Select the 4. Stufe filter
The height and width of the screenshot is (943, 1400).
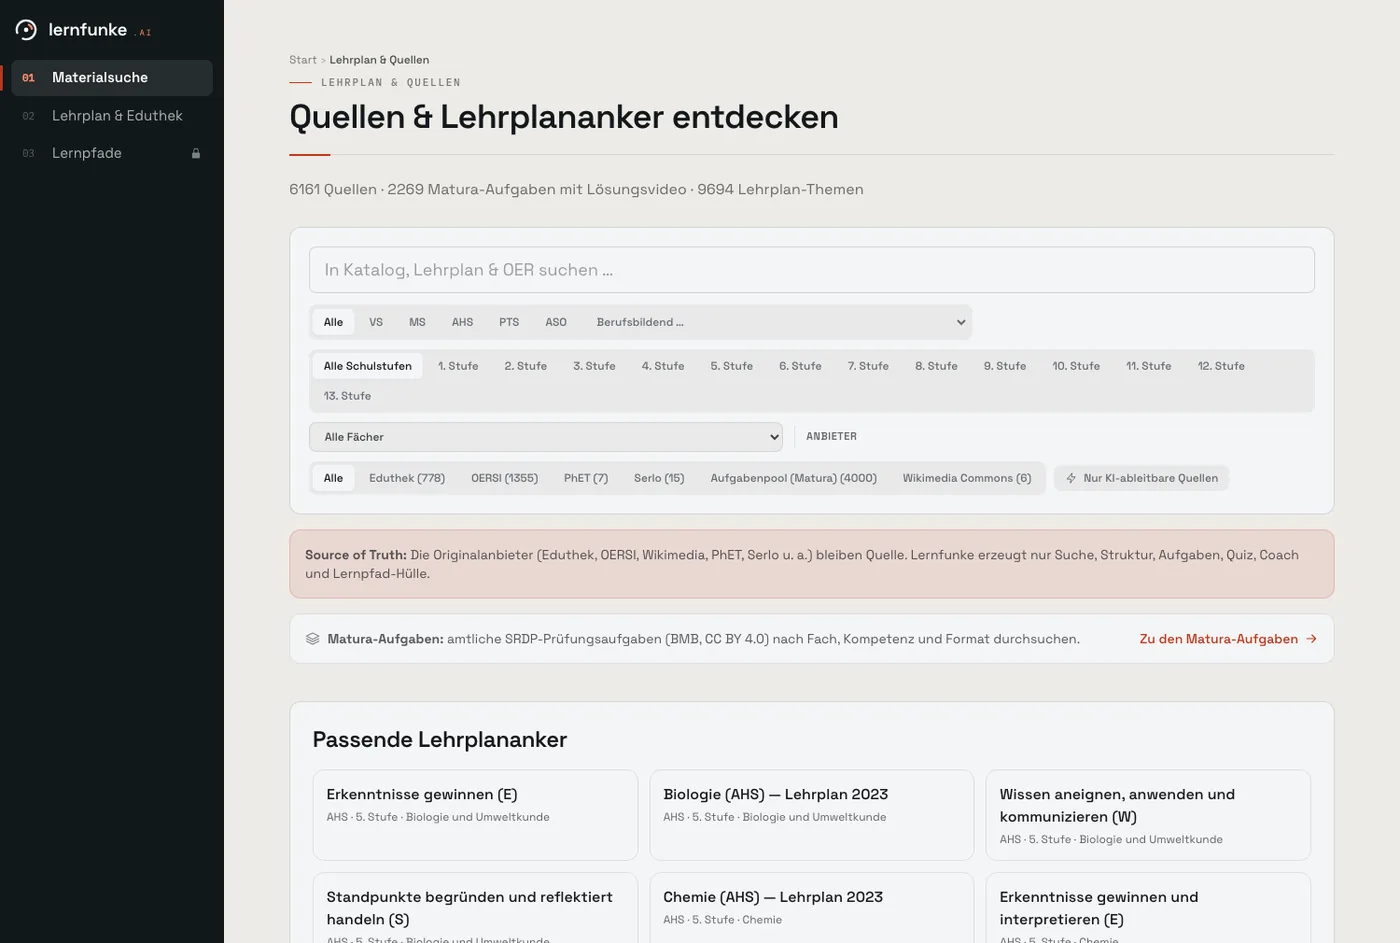663,366
